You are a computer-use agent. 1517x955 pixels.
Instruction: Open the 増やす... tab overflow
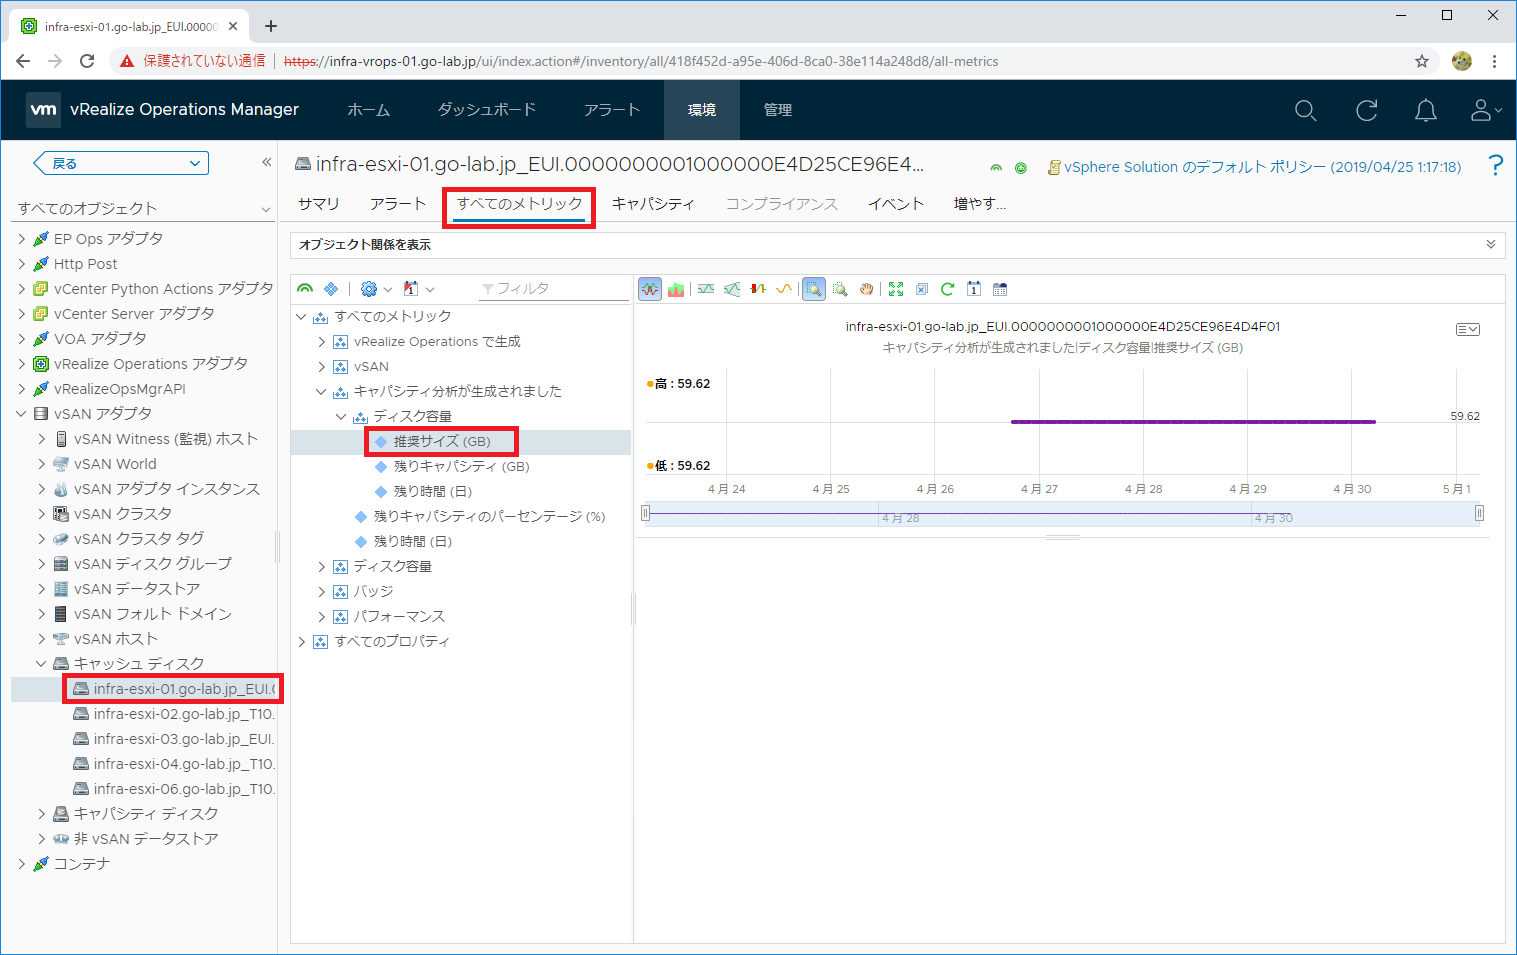[x=980, y=203]
